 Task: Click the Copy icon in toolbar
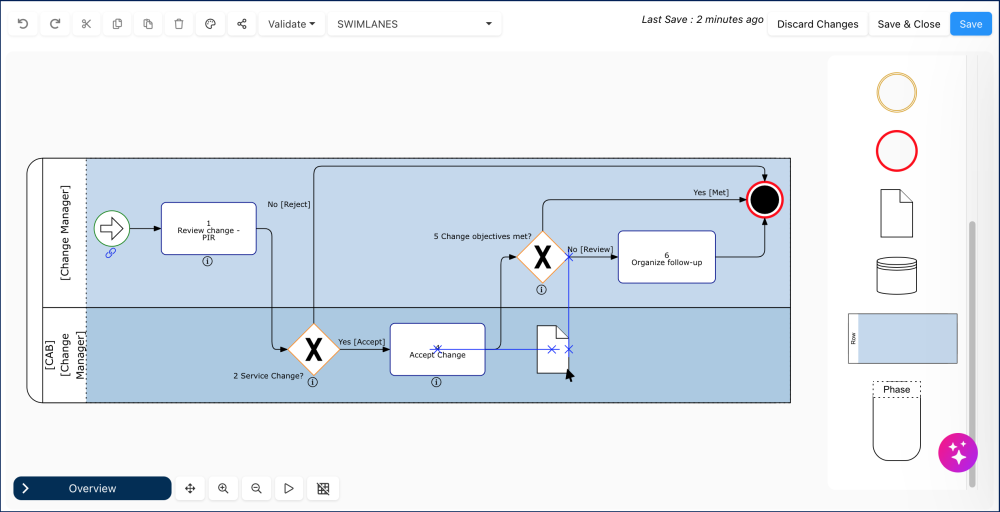(117, 24)
